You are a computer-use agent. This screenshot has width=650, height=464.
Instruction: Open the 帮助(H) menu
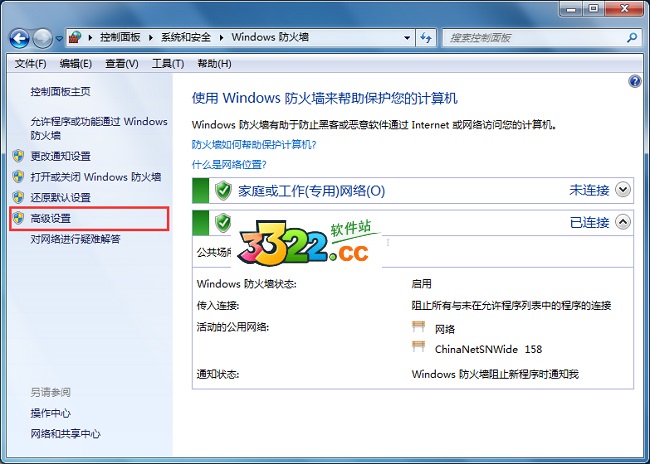(x=214, y=63)
